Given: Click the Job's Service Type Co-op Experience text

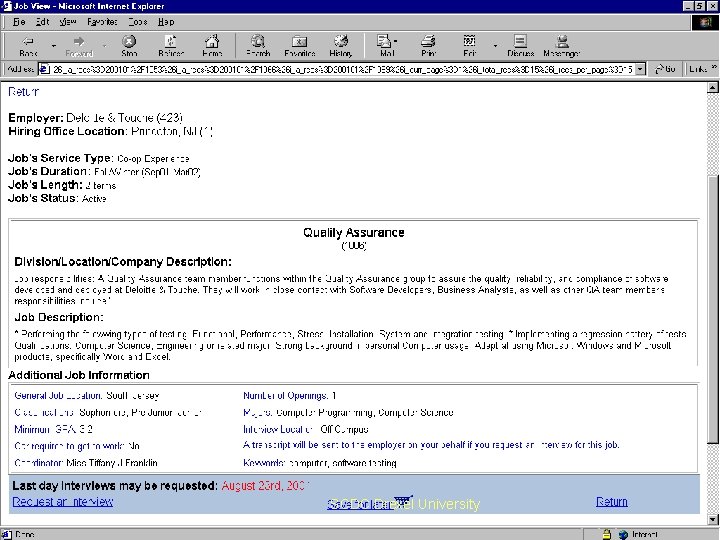Looking at the screenshot, I should (x=99, y=158).
